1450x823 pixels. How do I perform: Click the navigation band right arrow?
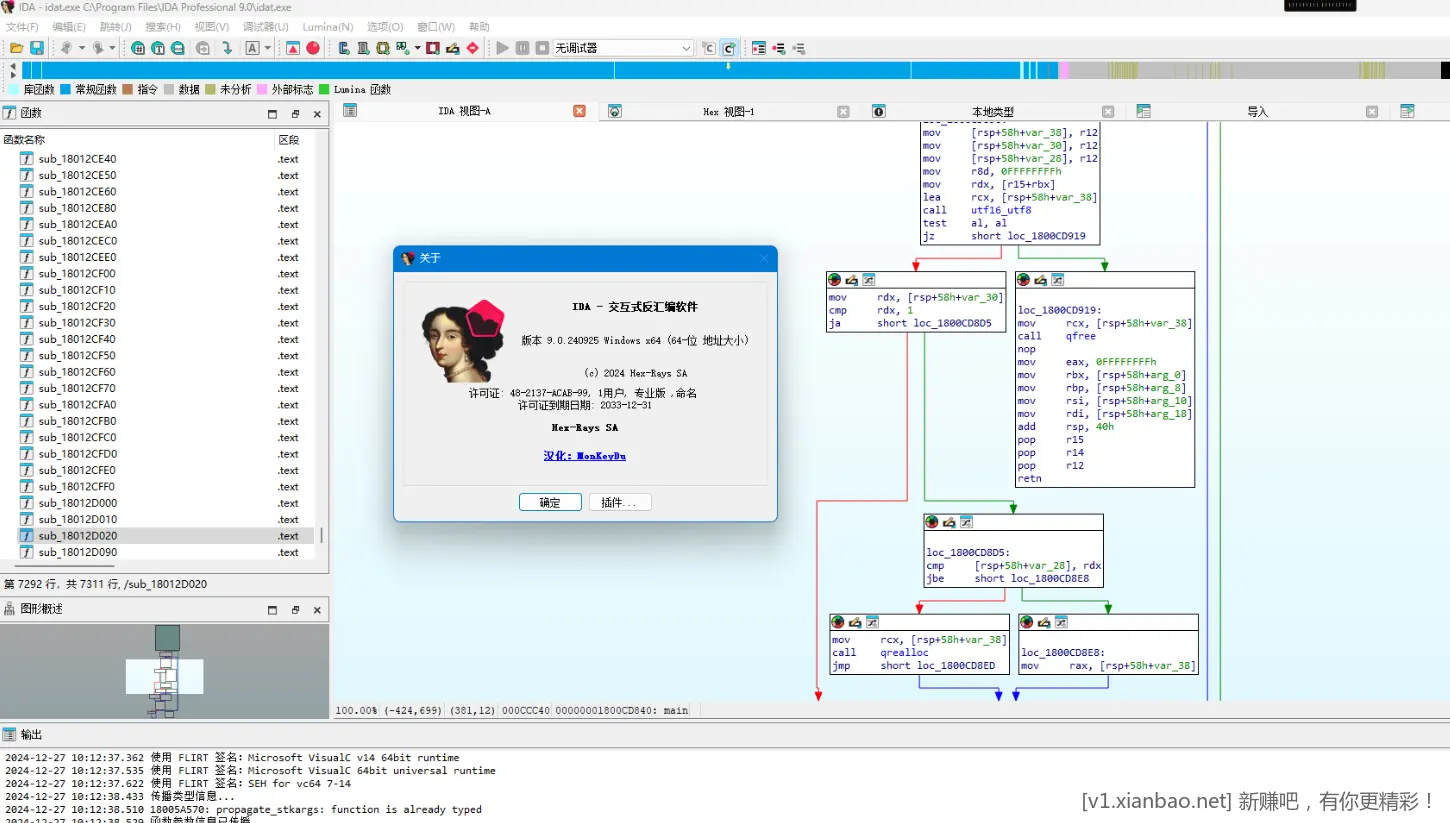coord(13,75)
